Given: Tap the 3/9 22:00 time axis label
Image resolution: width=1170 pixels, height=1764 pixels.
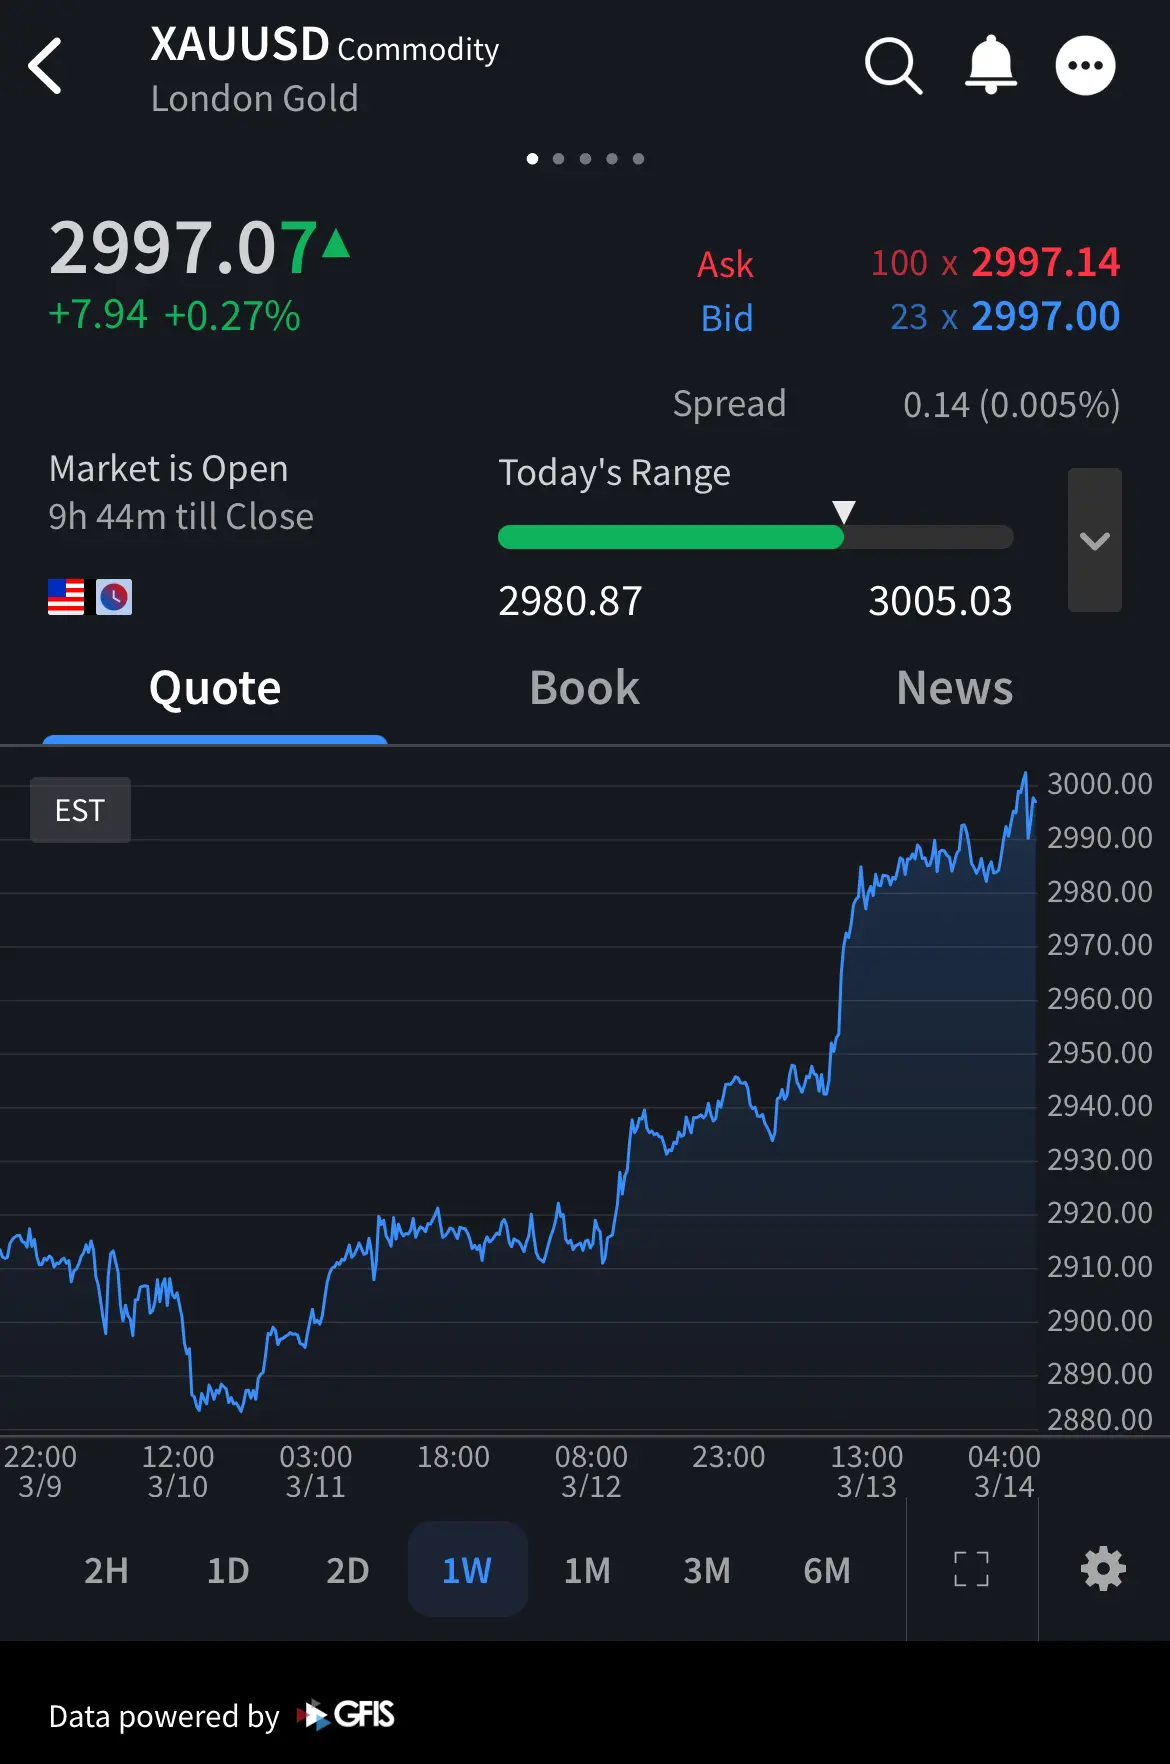Looking at the screenshot, I should (40, 1471).
